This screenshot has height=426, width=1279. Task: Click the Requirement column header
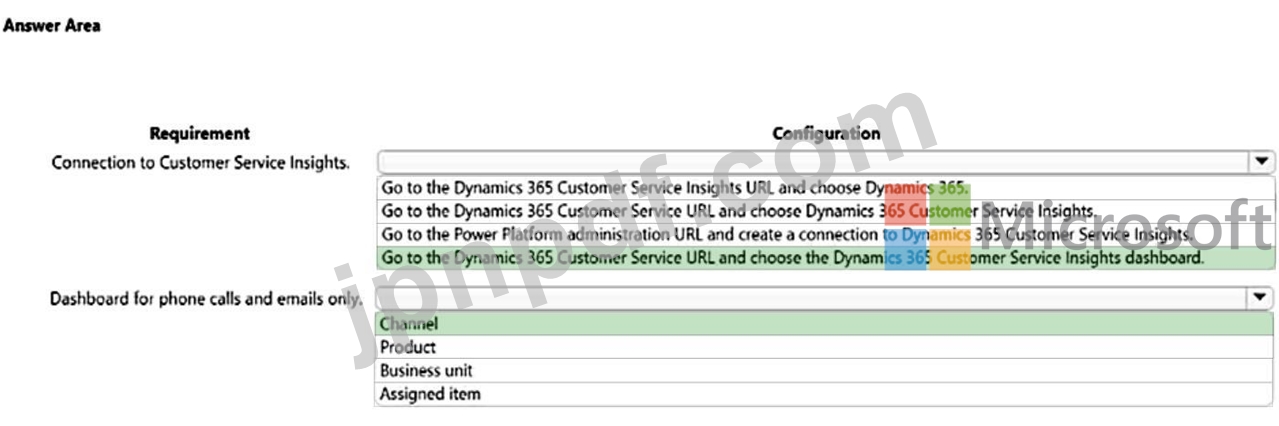199,133
